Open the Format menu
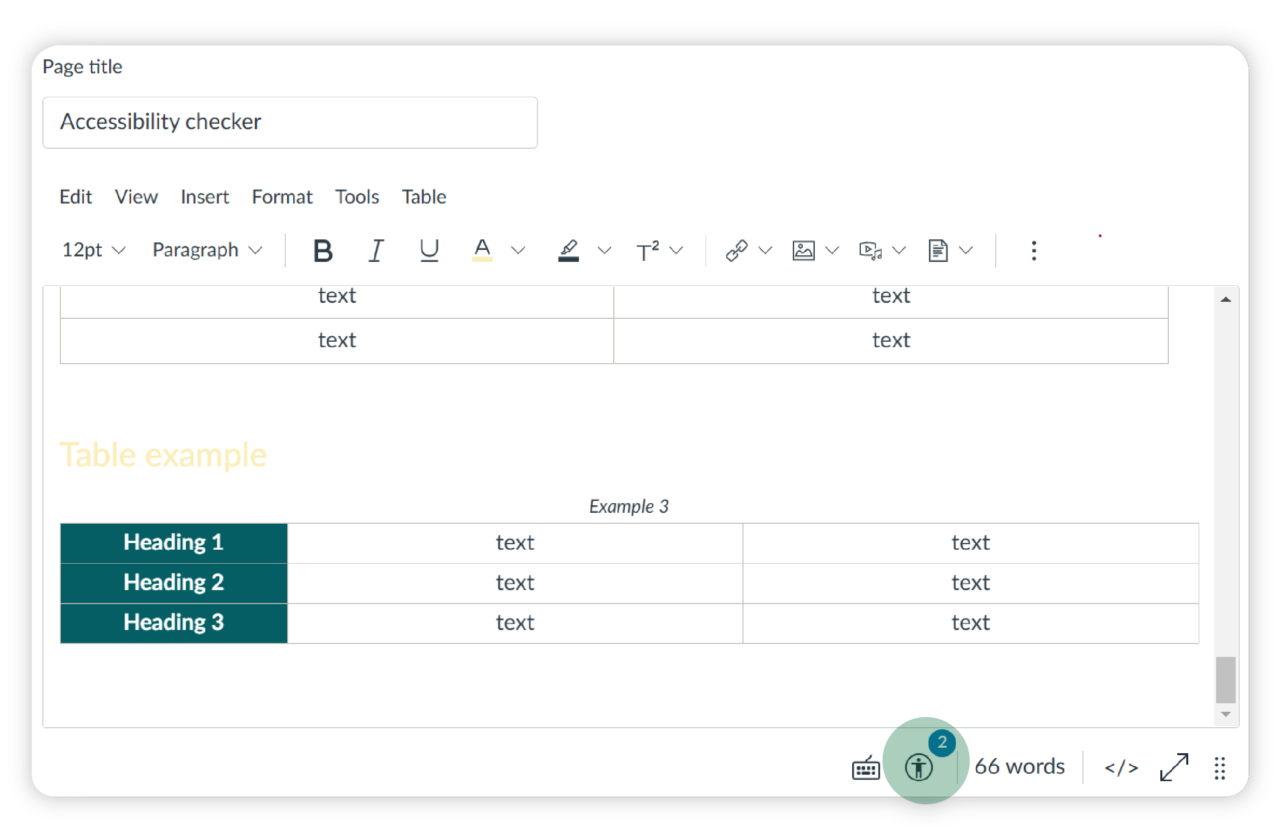Screen dimensions: 1280x836 282,197
